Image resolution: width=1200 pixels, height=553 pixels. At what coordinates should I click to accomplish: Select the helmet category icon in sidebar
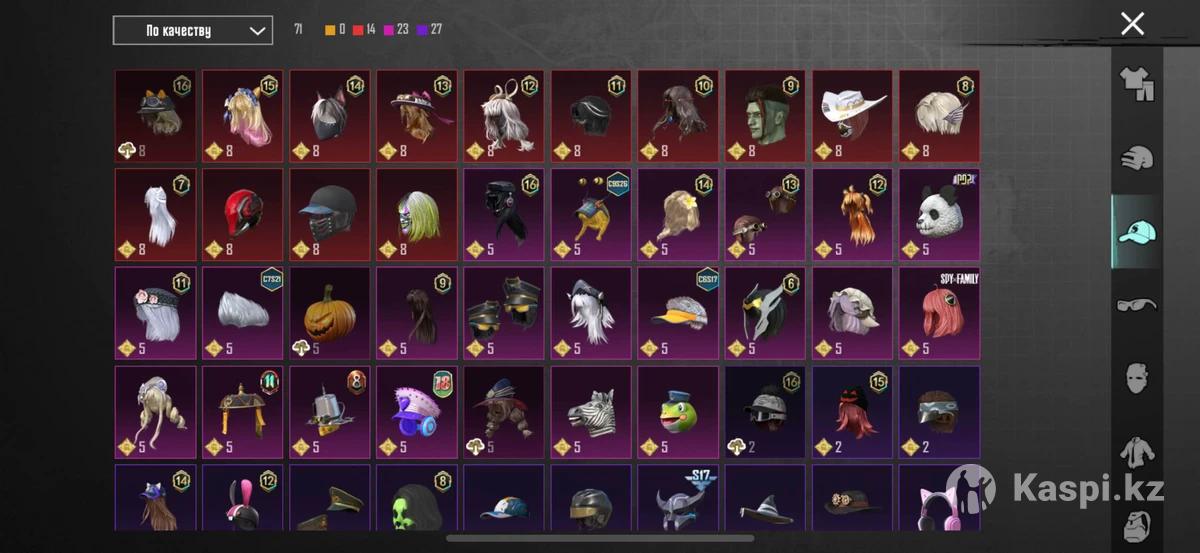(1136, 158)
